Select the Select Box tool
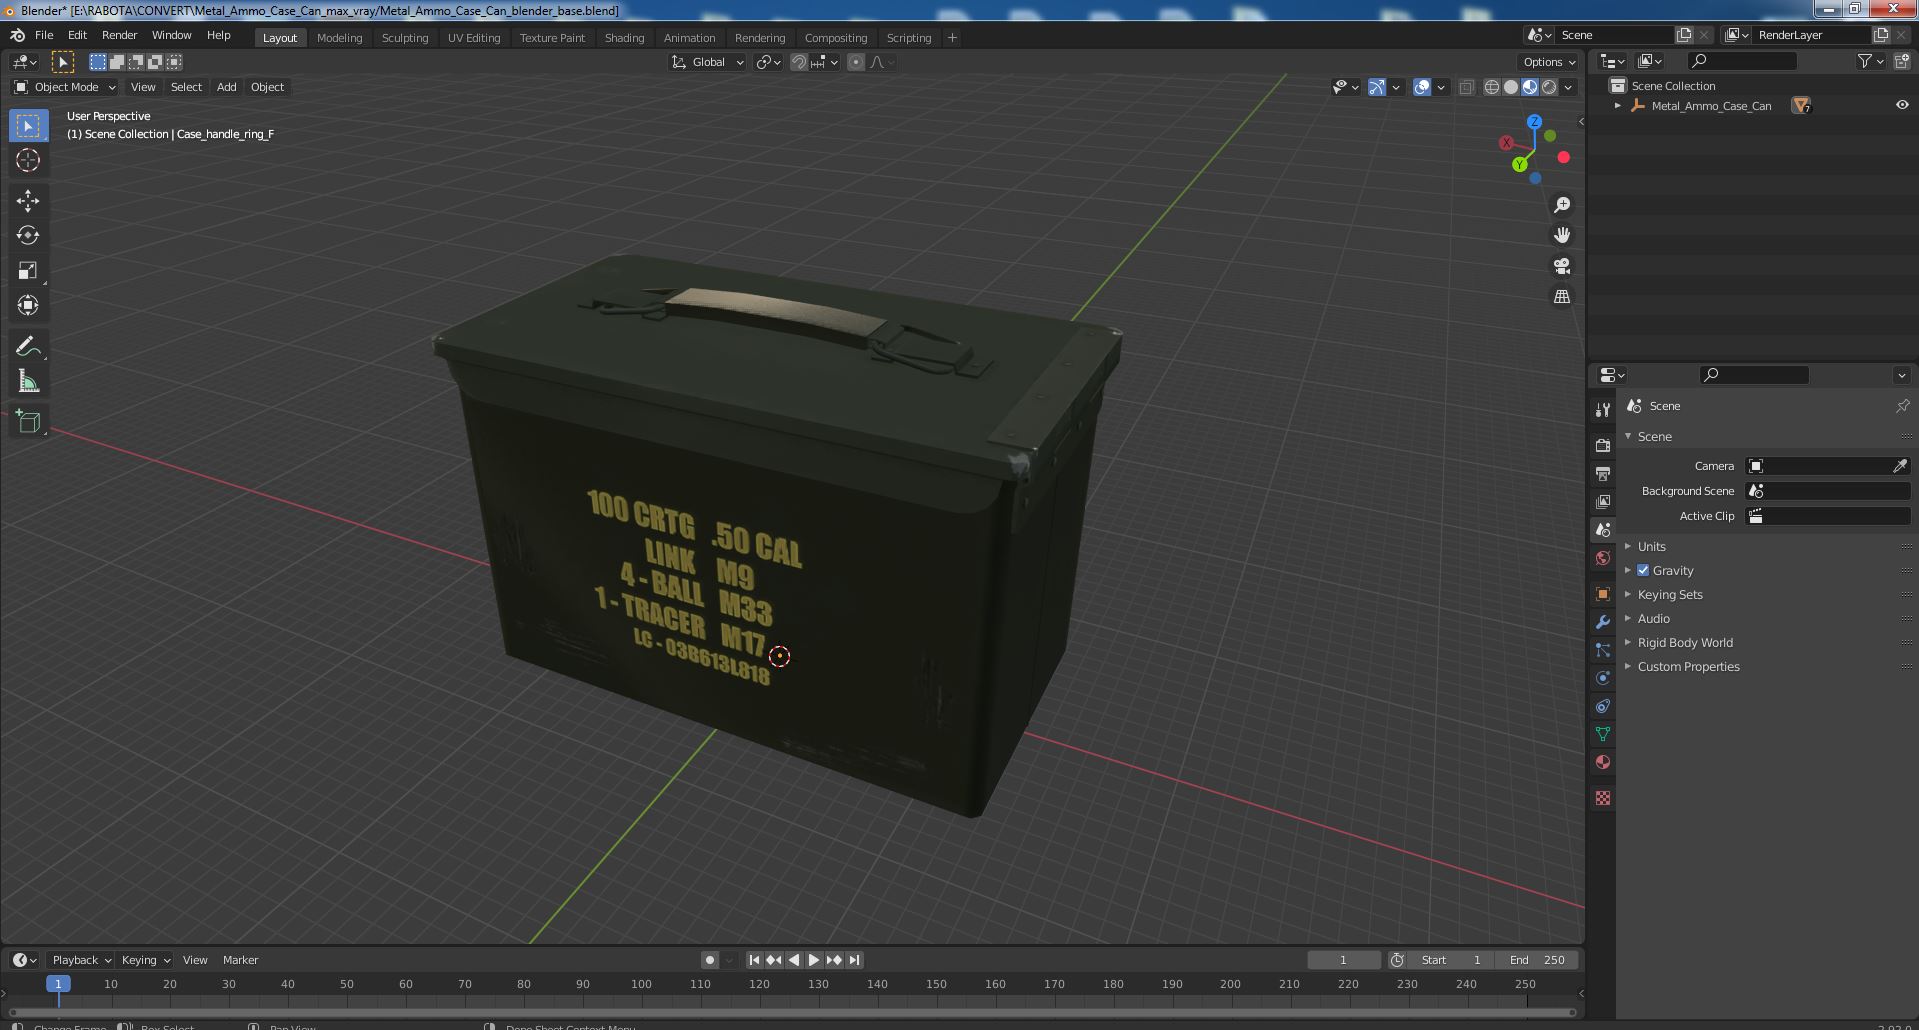1919x1030 pixels. point(28,125)
